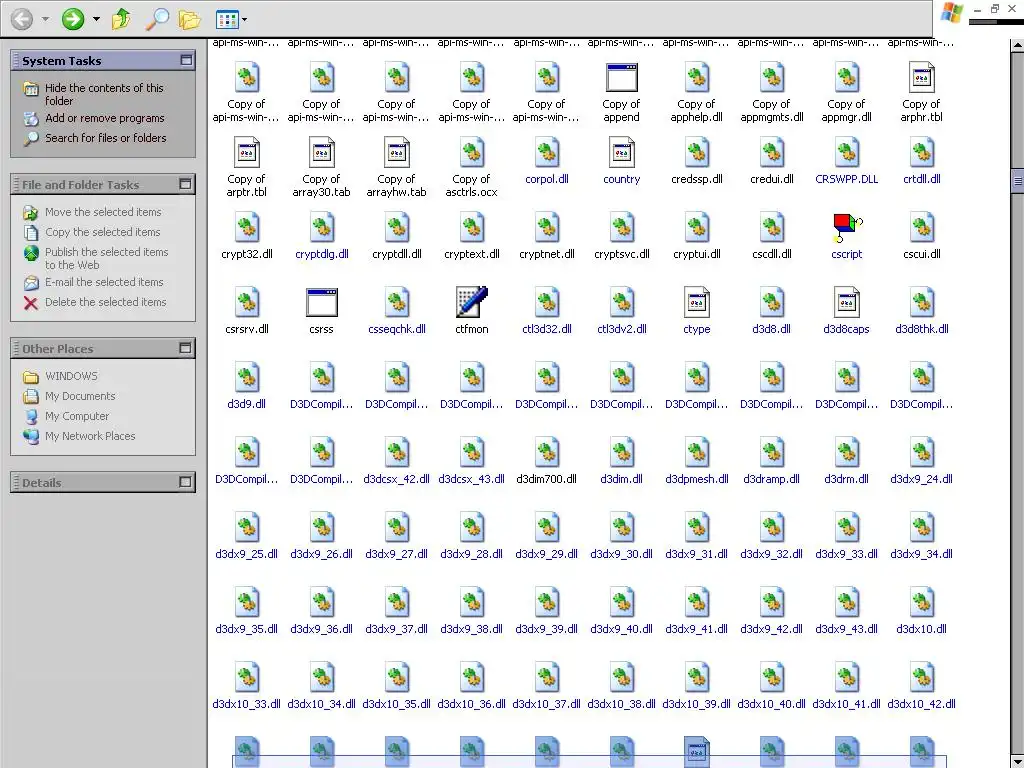Click the d3dpmesh.dll file name

click(697, 479)
